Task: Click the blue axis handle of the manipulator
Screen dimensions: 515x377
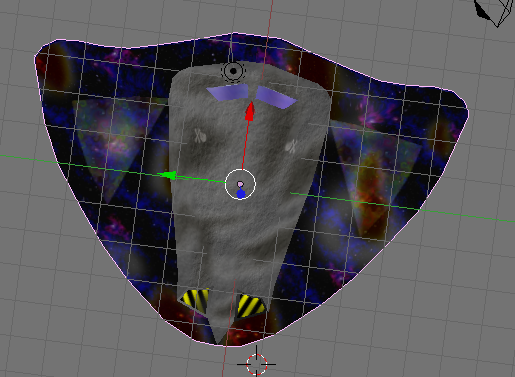Action: pyautogui.click(x=241, y=194)
